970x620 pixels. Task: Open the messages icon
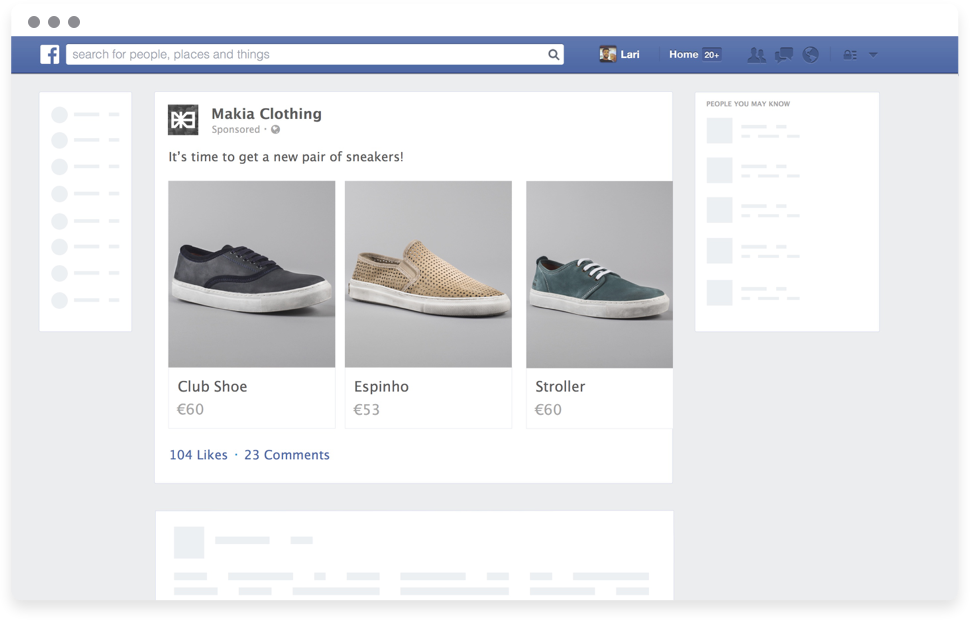(x=784, y=55)
